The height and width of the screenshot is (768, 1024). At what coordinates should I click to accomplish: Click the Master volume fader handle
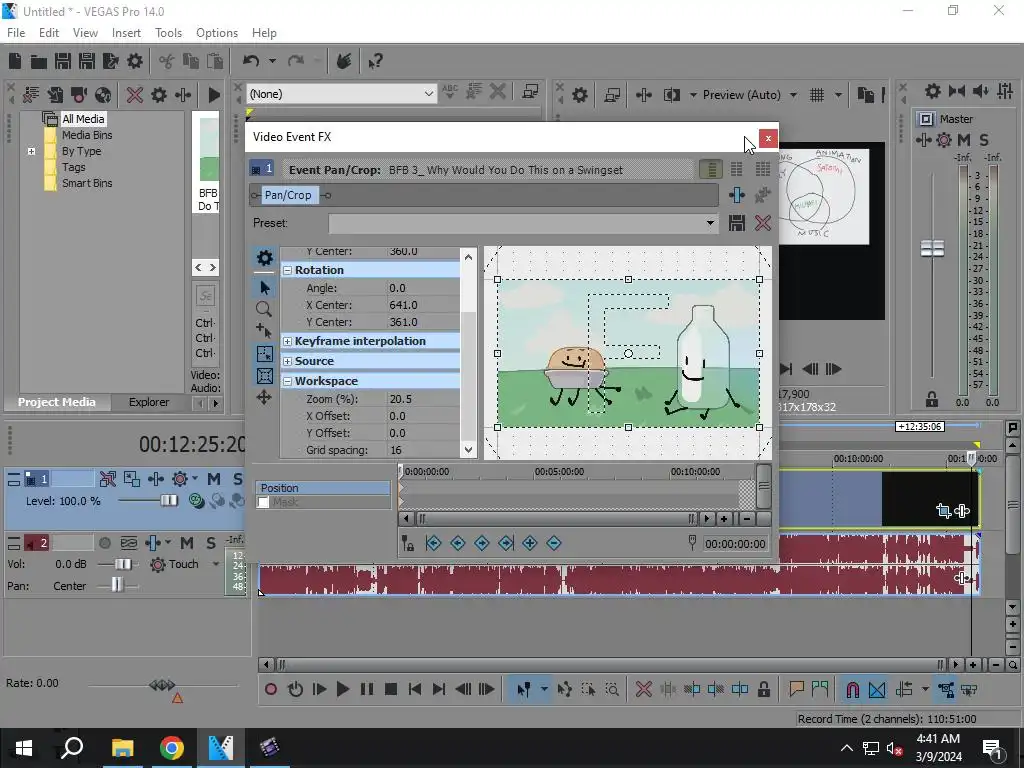click(933, 249)
